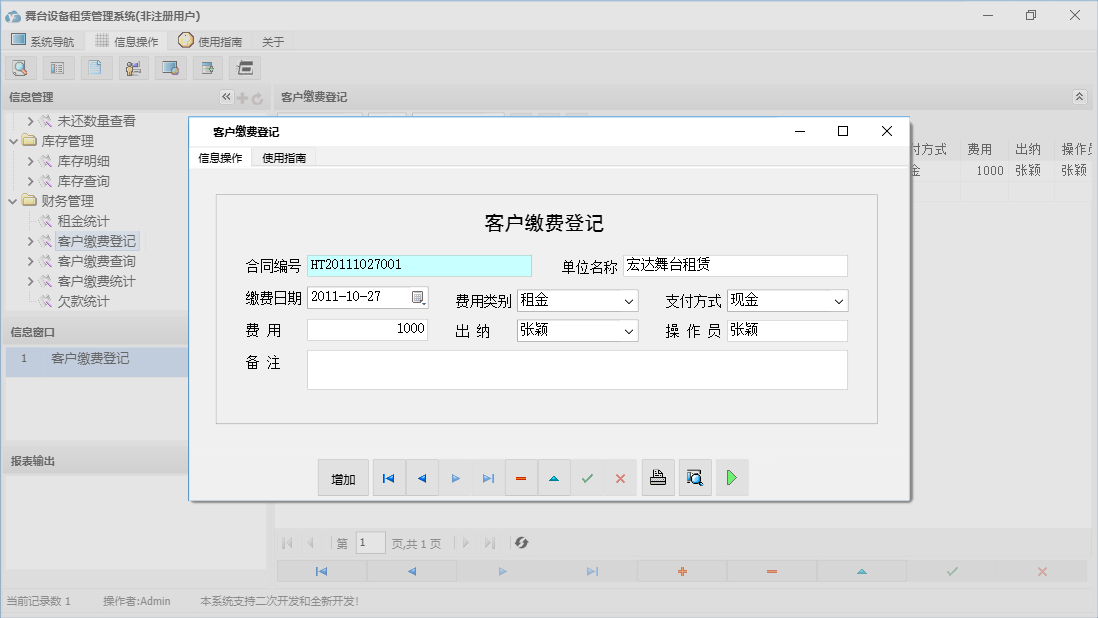Click the green run arrow in the dialog
The image size is (1098, 618).
731,477
